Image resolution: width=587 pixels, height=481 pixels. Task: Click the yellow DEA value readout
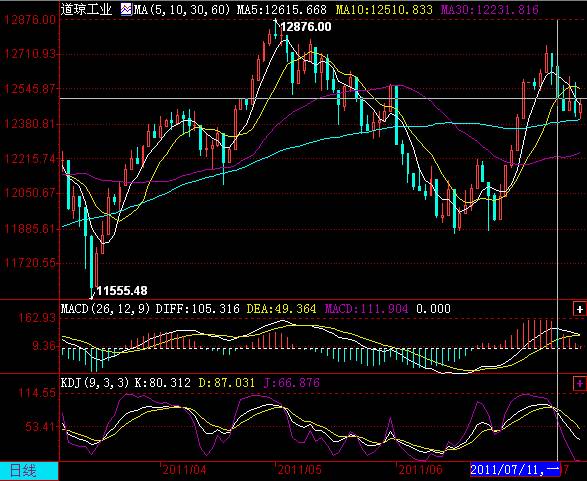(282, 309)
